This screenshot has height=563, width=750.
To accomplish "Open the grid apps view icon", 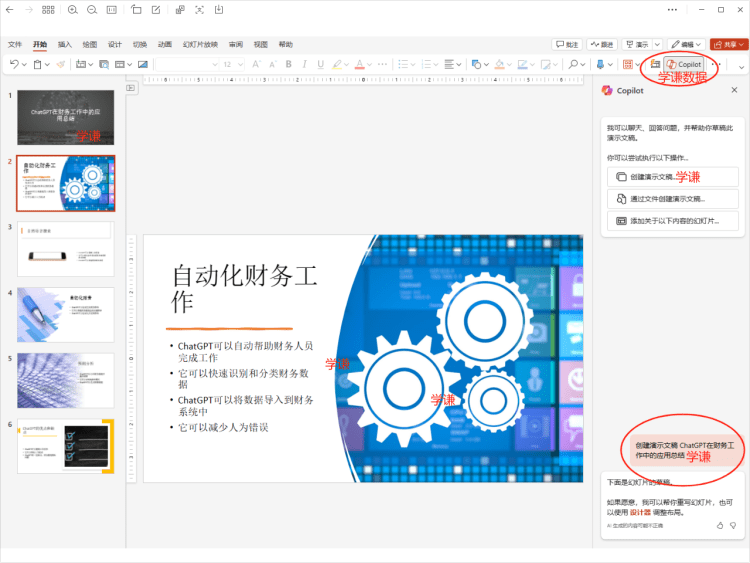I will pos(48,10).
